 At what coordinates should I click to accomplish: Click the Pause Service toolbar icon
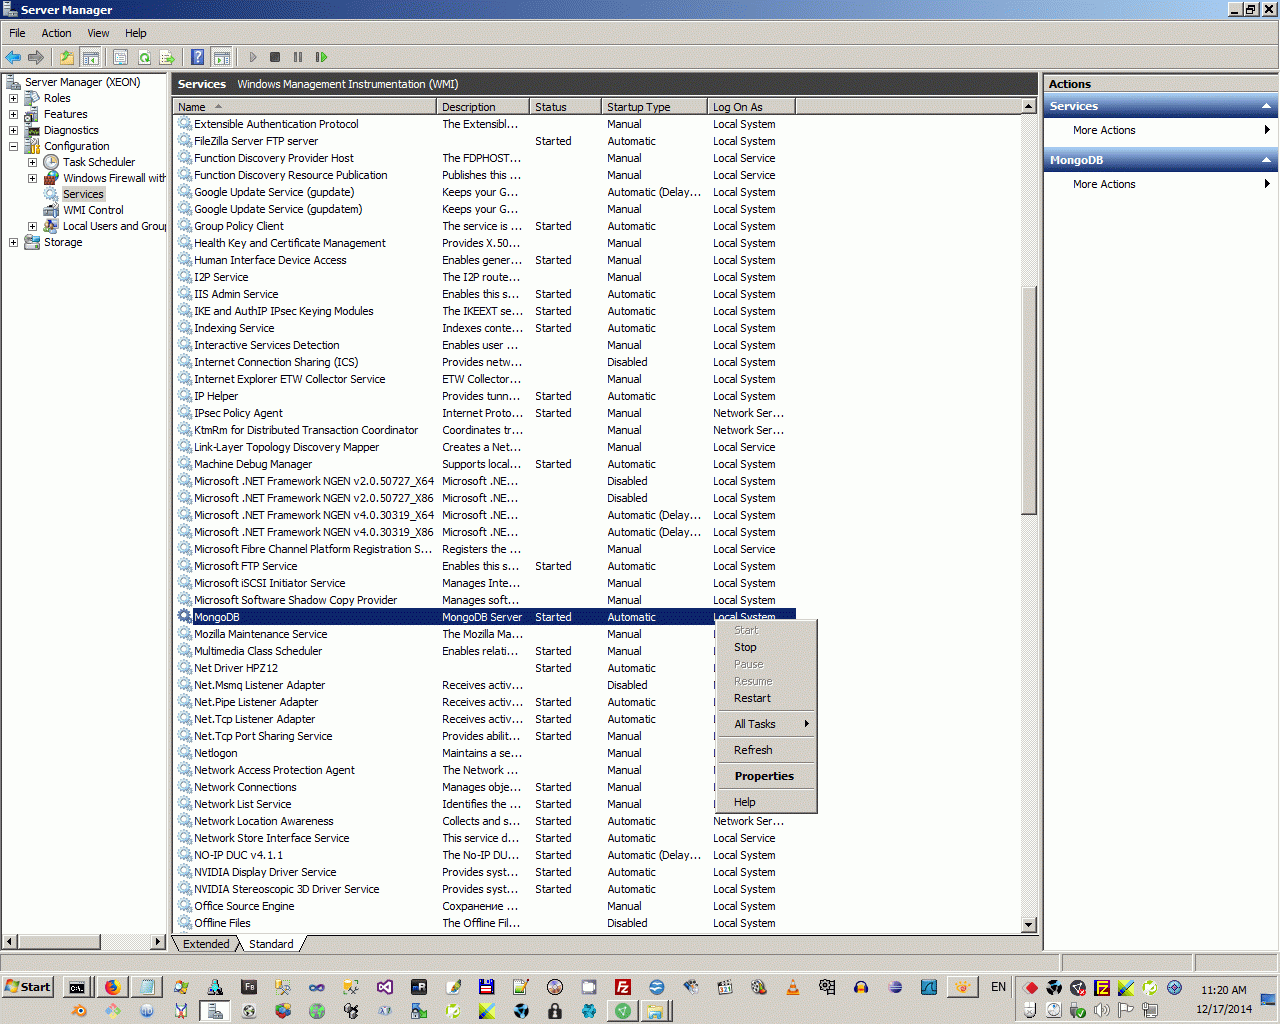coord(298,57)
